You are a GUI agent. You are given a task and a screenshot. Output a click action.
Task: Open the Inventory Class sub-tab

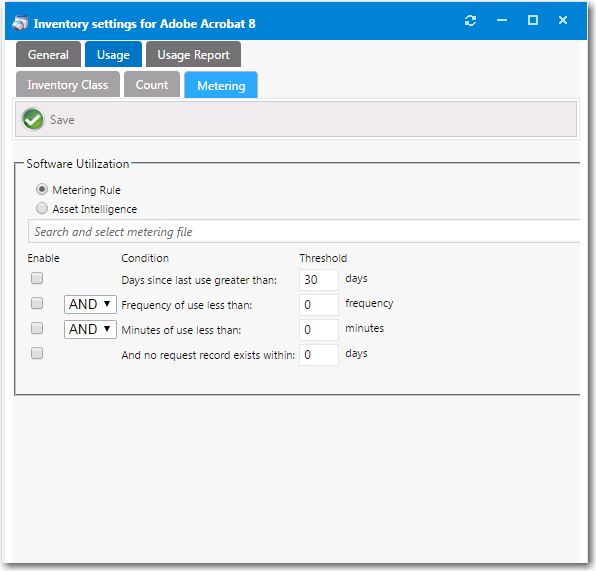(x=68, y=84)
